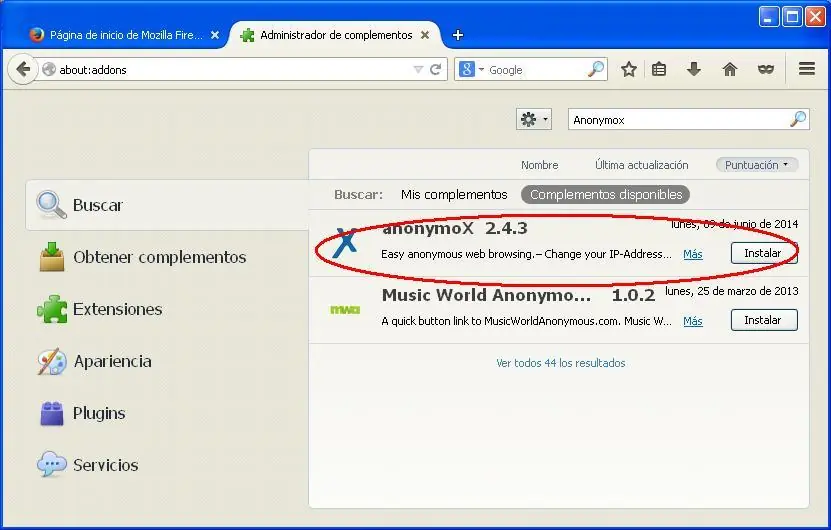
Task: Show bookmarks list icon
Action: (x=659, y=69)
